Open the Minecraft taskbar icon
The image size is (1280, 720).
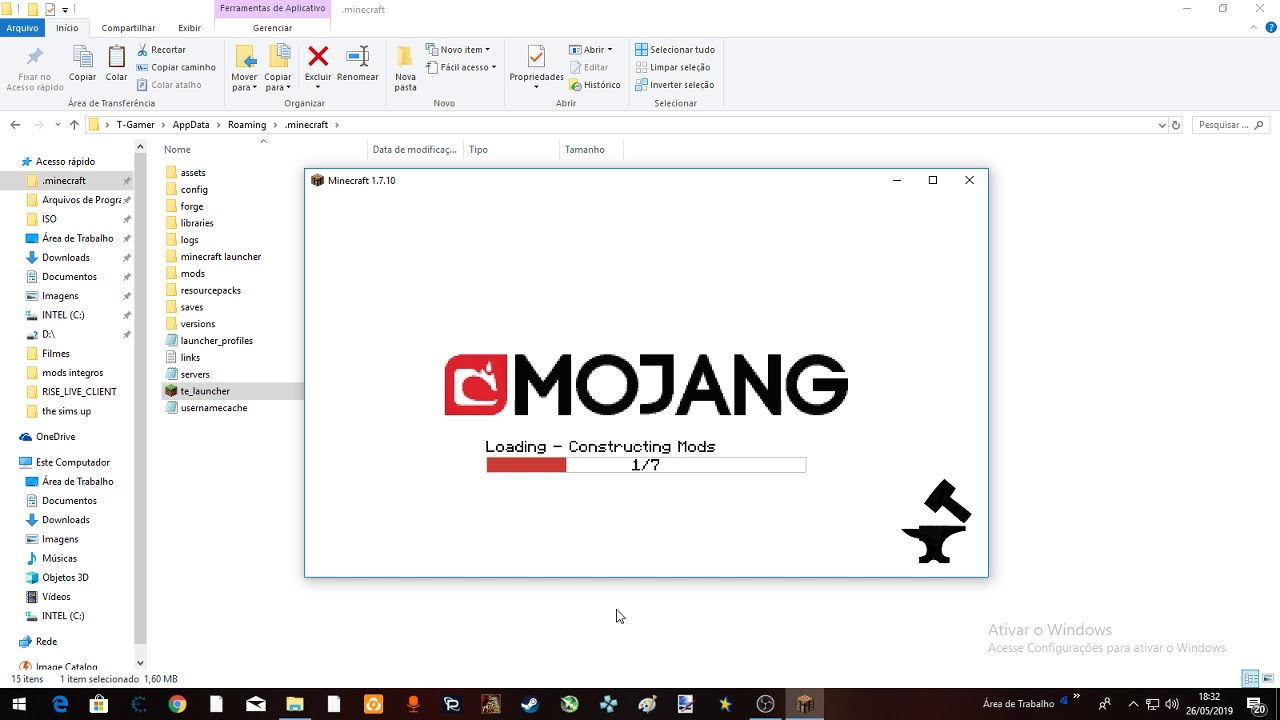(805, 704)
